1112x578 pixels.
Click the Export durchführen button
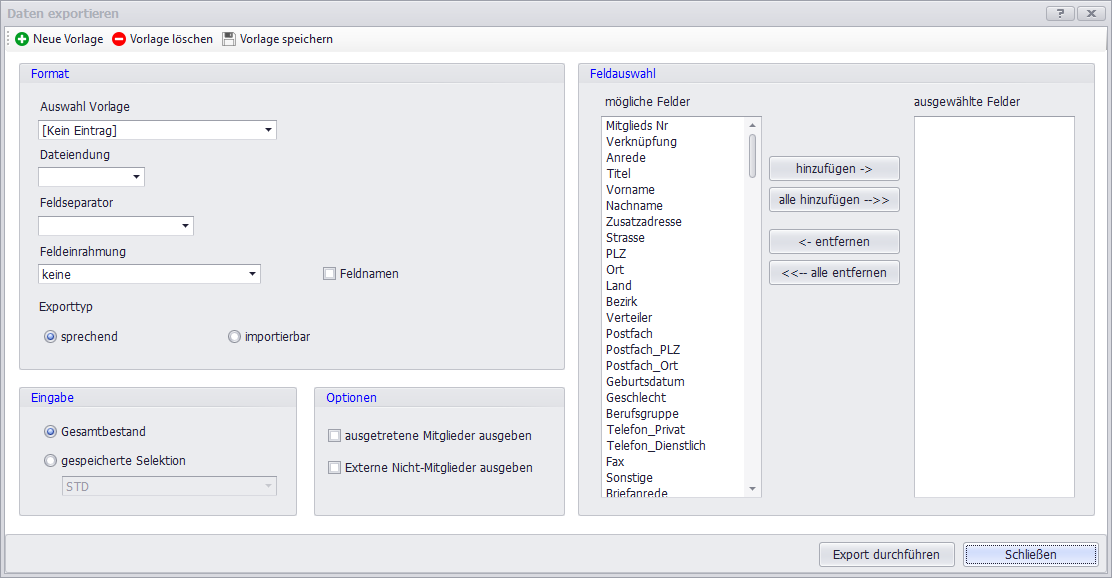pos(886,555)
